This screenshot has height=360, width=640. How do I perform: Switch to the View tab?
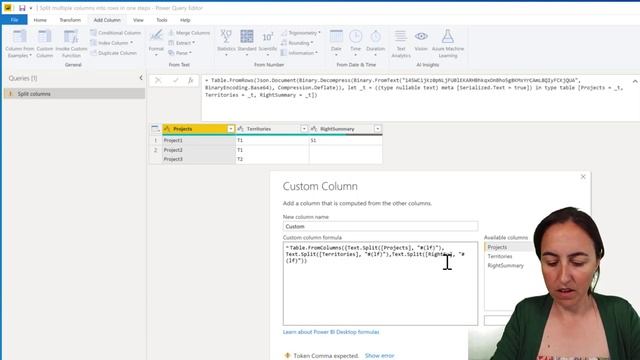pos(138,20)
